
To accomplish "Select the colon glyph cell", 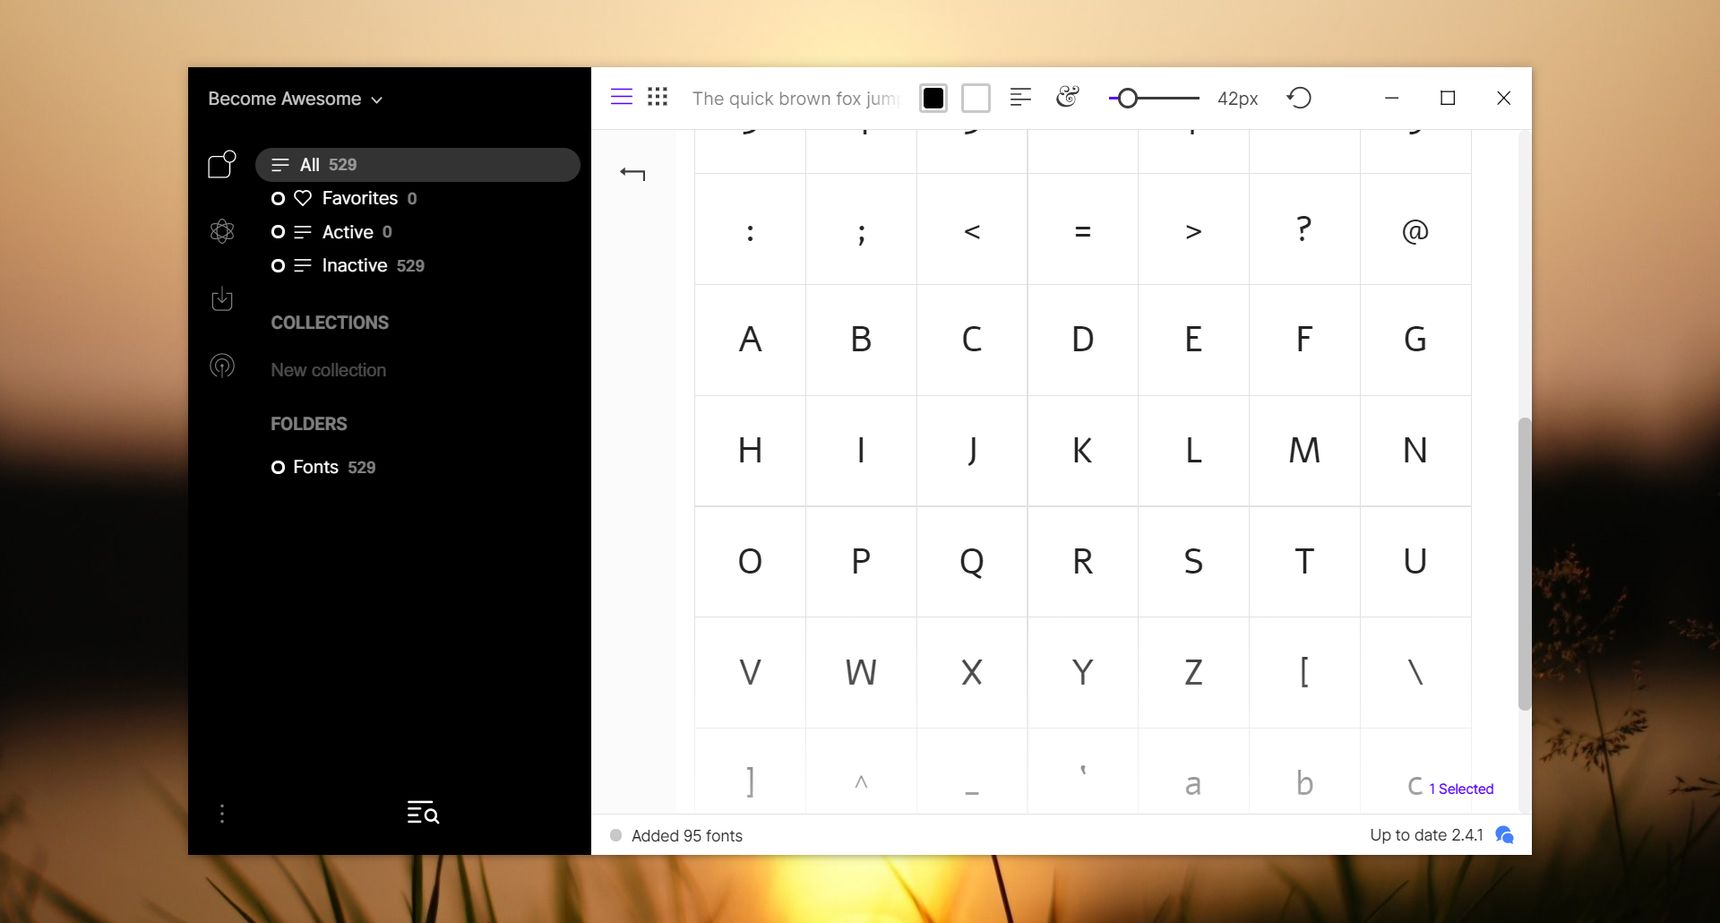I will [750, 230].
